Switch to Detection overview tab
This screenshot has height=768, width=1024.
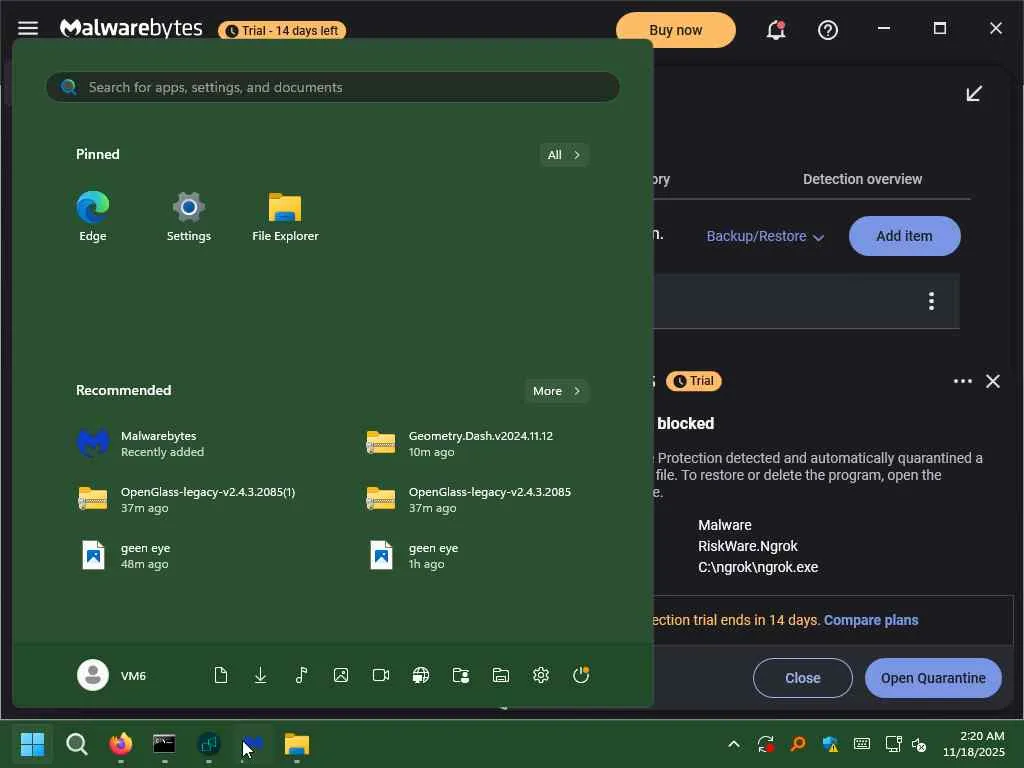click(862, 179)
